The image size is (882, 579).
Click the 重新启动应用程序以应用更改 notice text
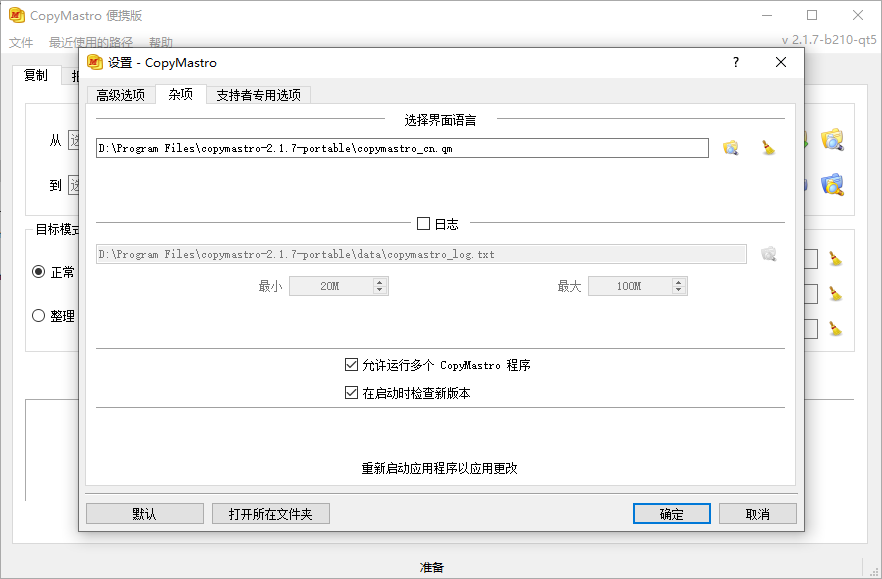point(439,468)
